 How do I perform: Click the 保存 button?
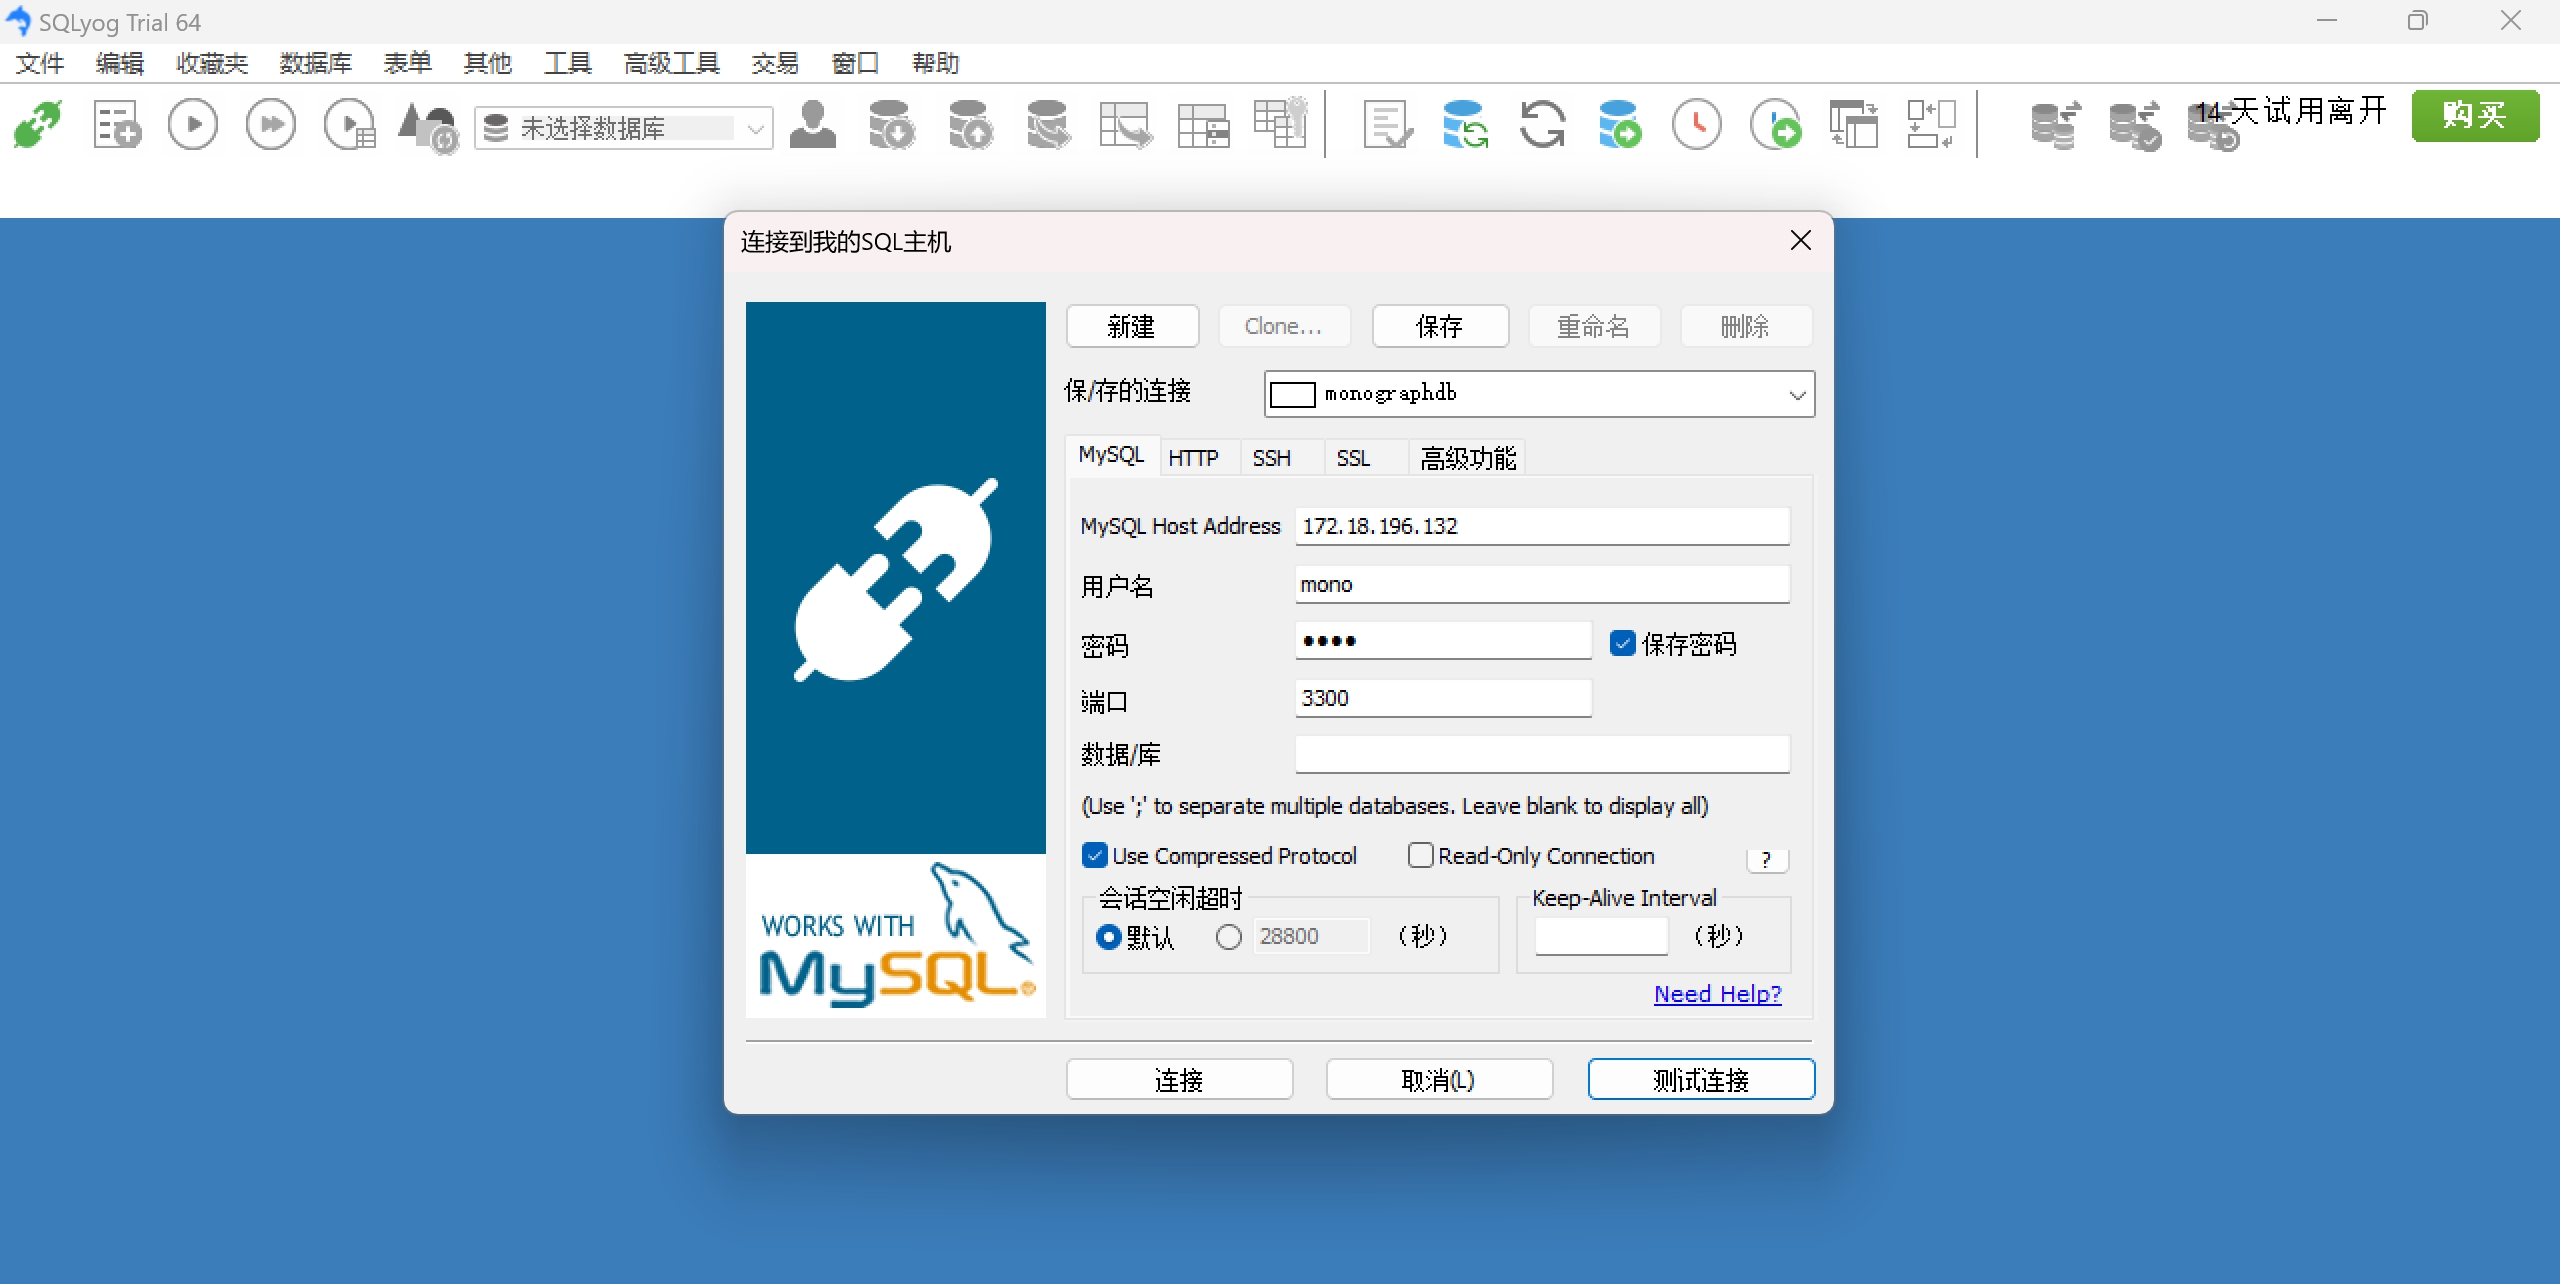click(1440, 326)
